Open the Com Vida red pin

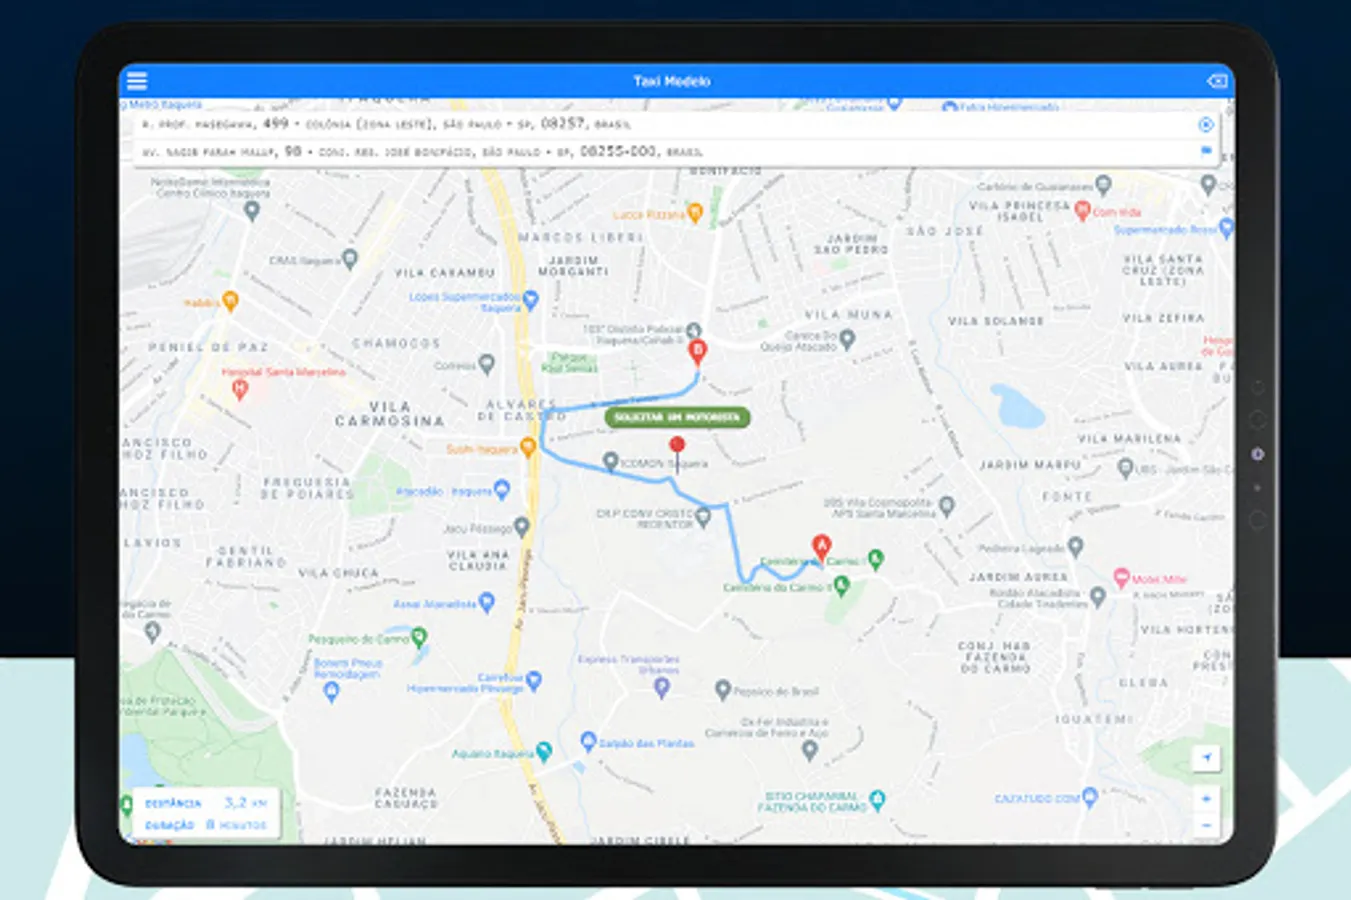click(1081, 210)
